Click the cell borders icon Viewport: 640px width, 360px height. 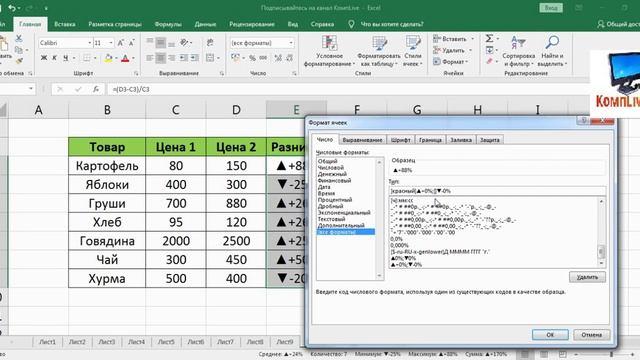tap(87, 58)
